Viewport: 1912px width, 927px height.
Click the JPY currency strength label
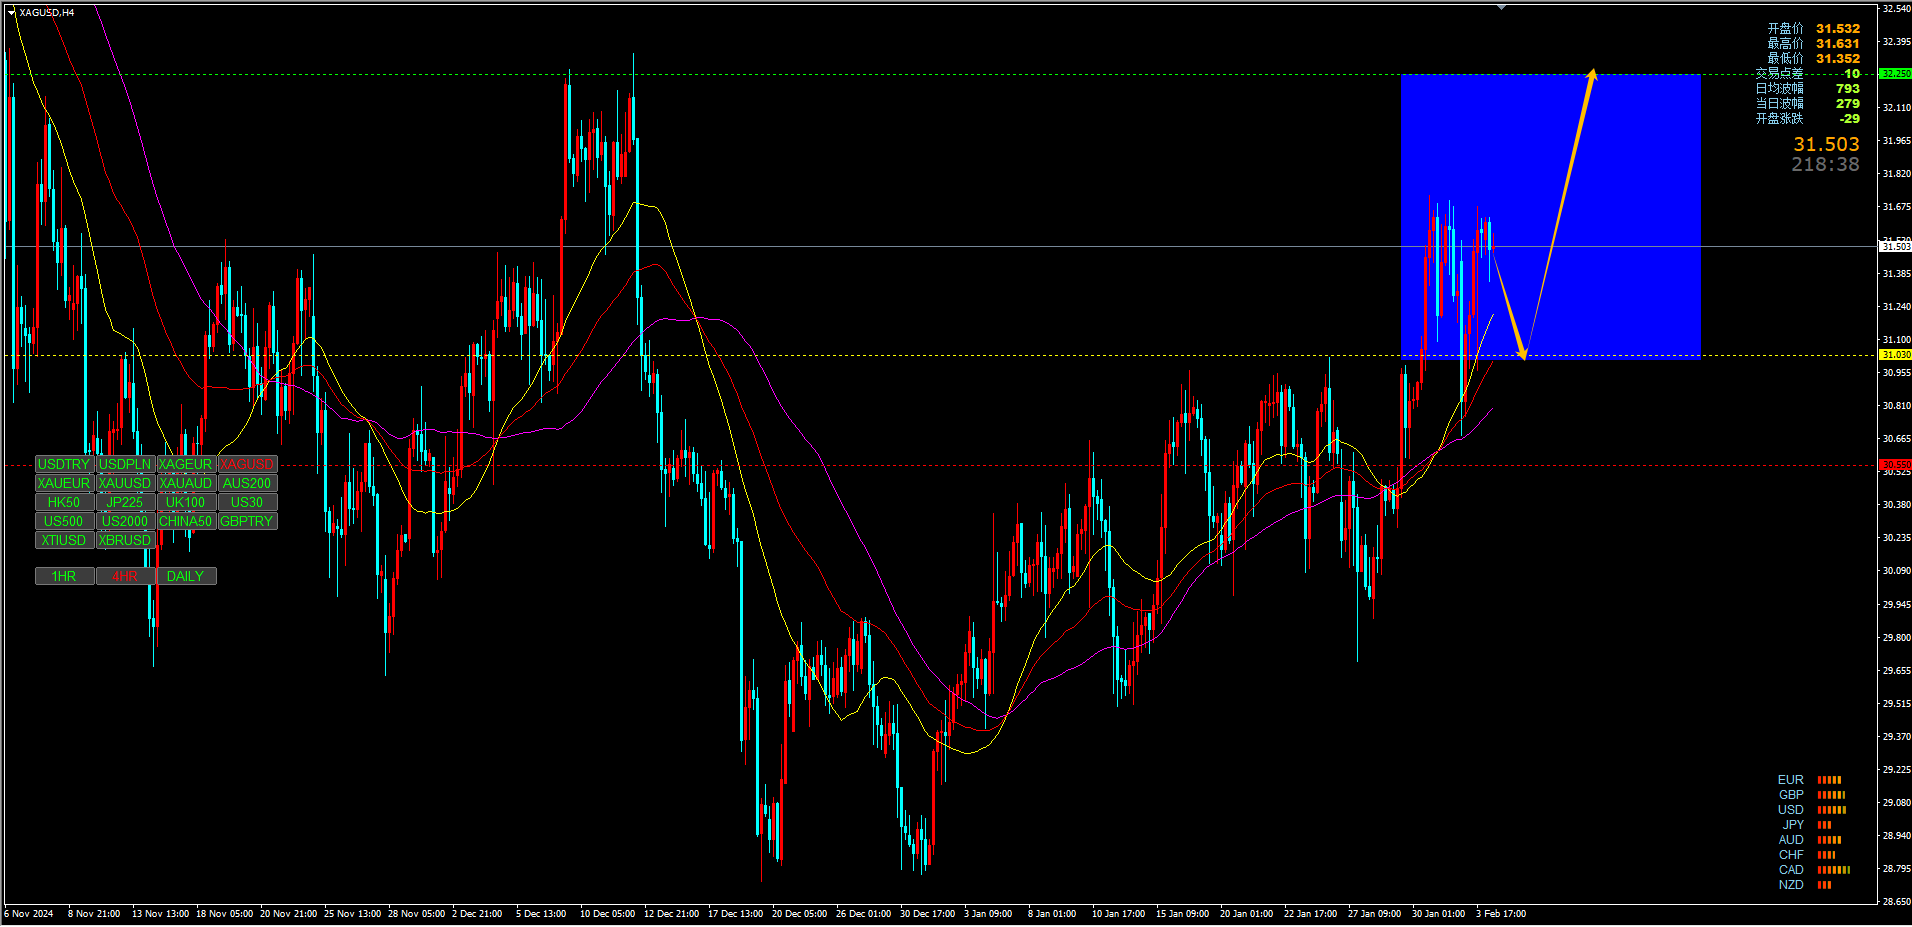coord(1793,825)
